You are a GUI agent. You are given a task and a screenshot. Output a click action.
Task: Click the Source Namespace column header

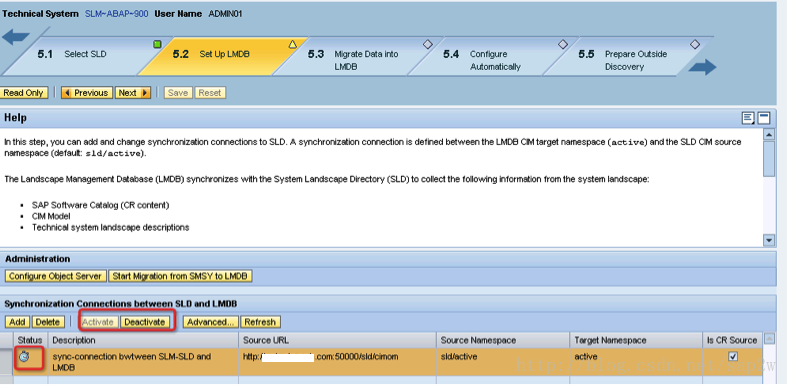[503, 340]
